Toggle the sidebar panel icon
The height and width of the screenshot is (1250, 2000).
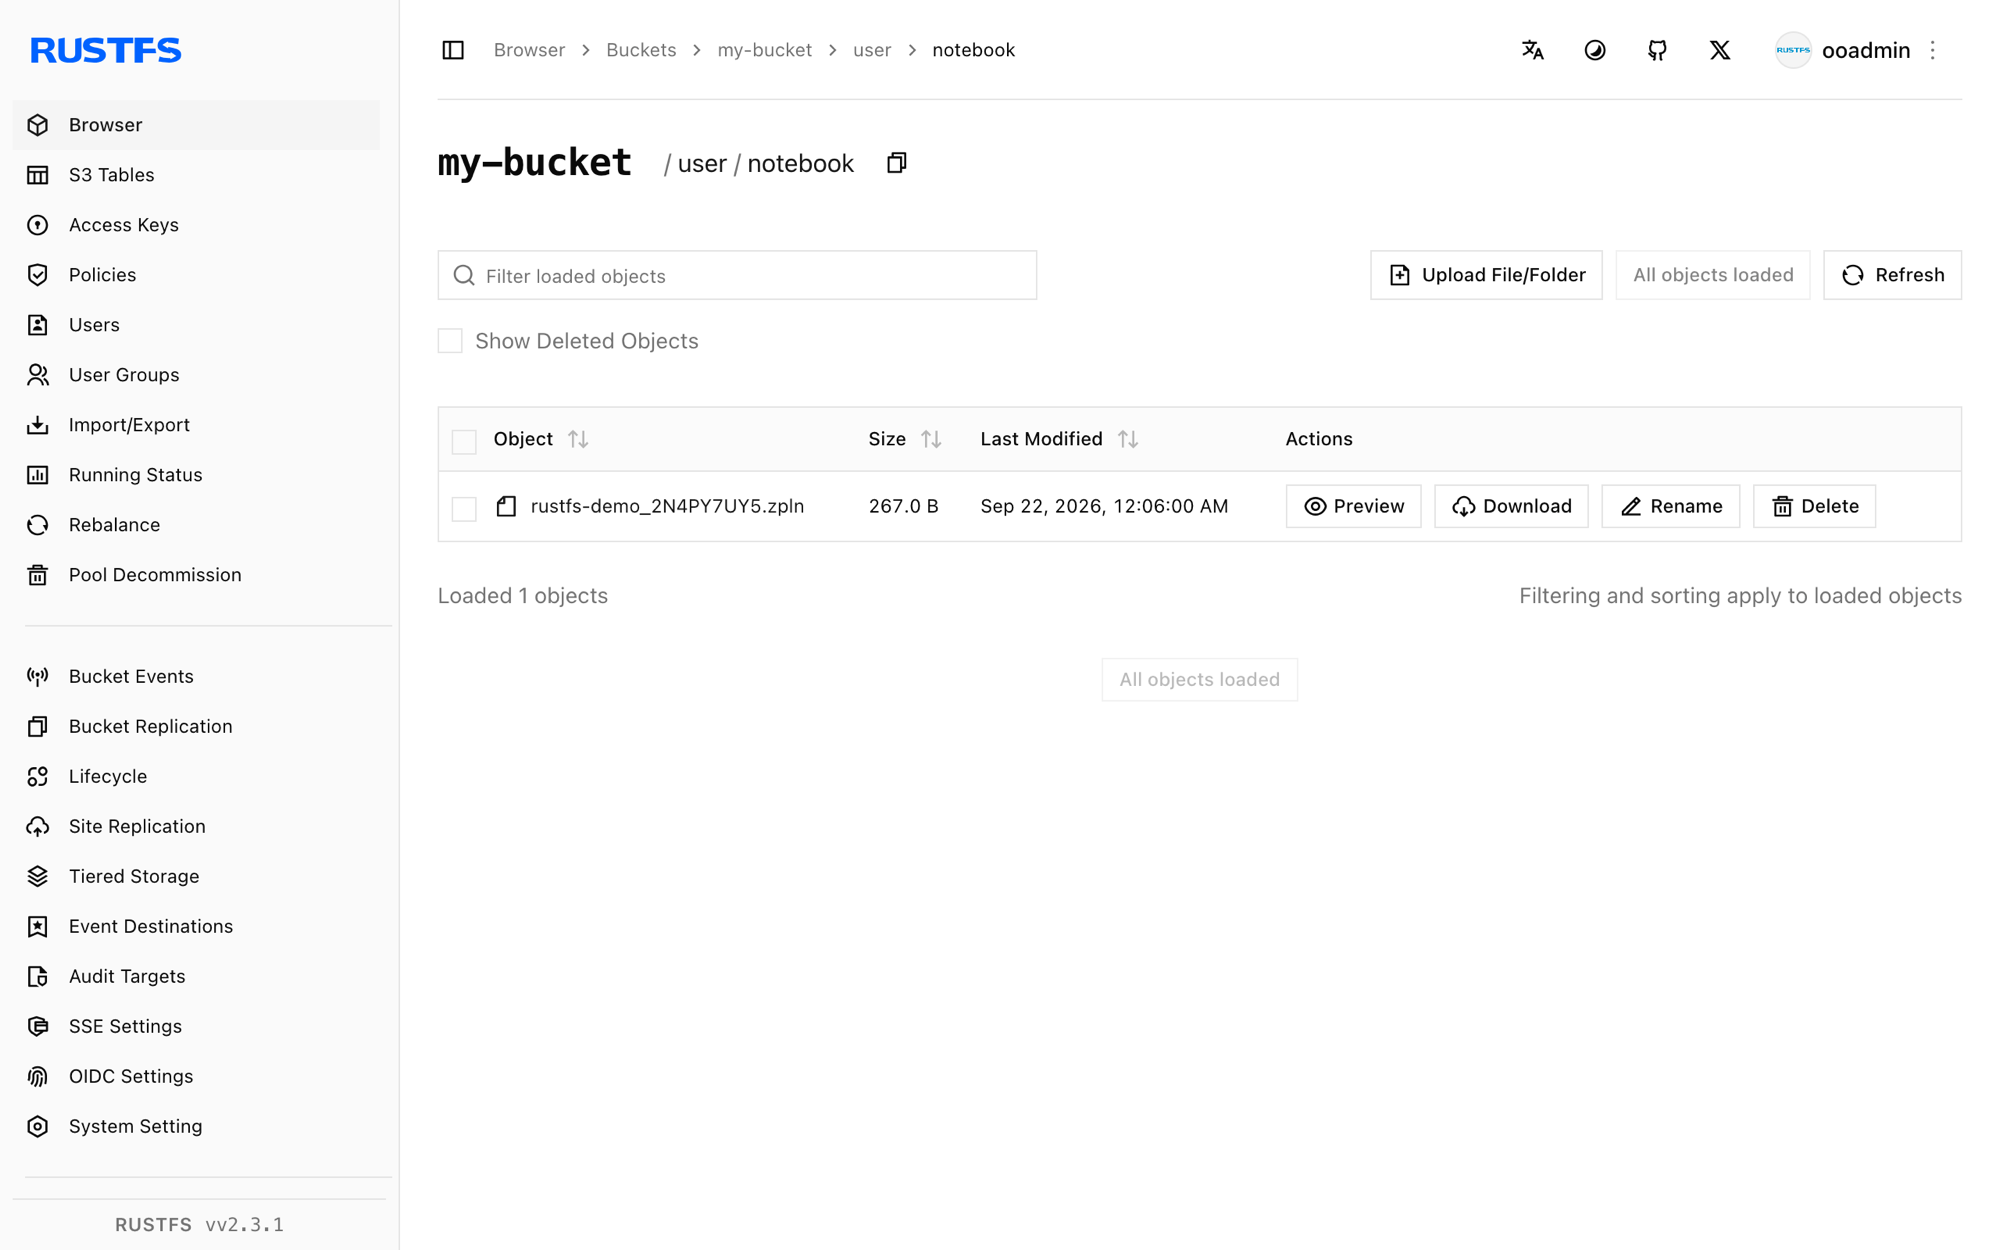[x=453, y=50]
